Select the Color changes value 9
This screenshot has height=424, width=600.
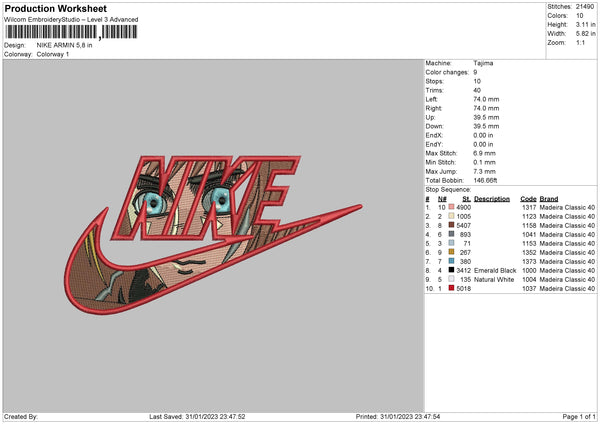[x=475, y=72]
